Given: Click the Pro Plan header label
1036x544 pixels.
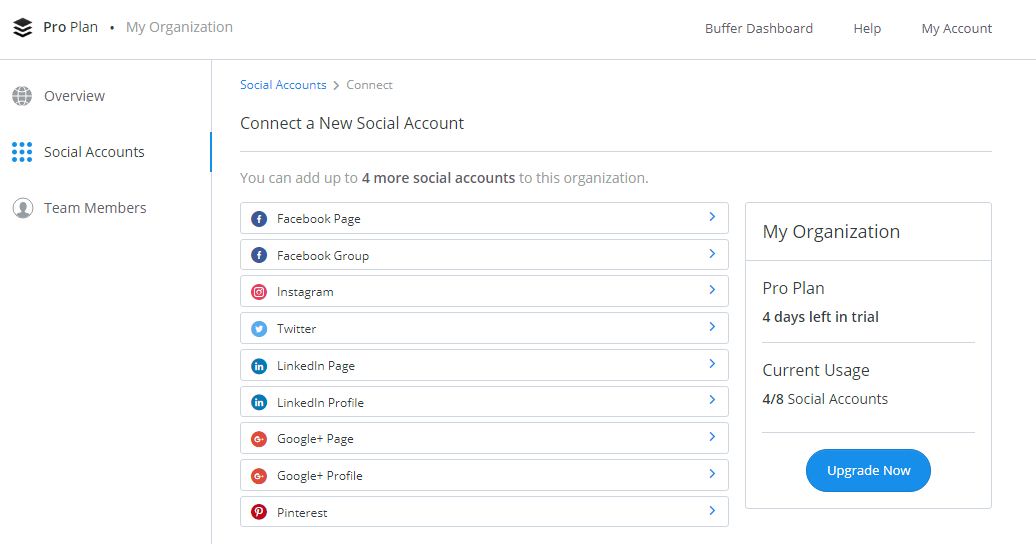Looking at the screenshot, I should [71, 27].
